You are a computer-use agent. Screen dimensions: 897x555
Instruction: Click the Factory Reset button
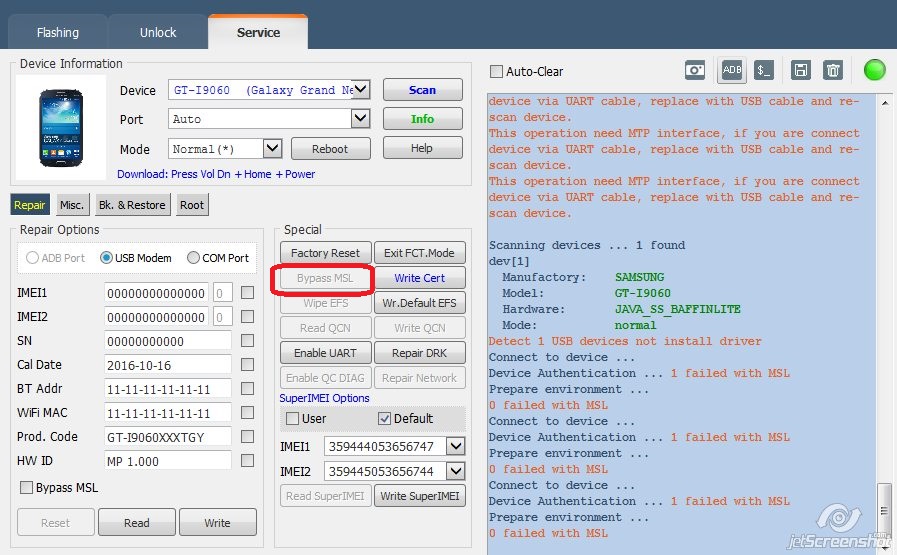(x=326, y=253)
